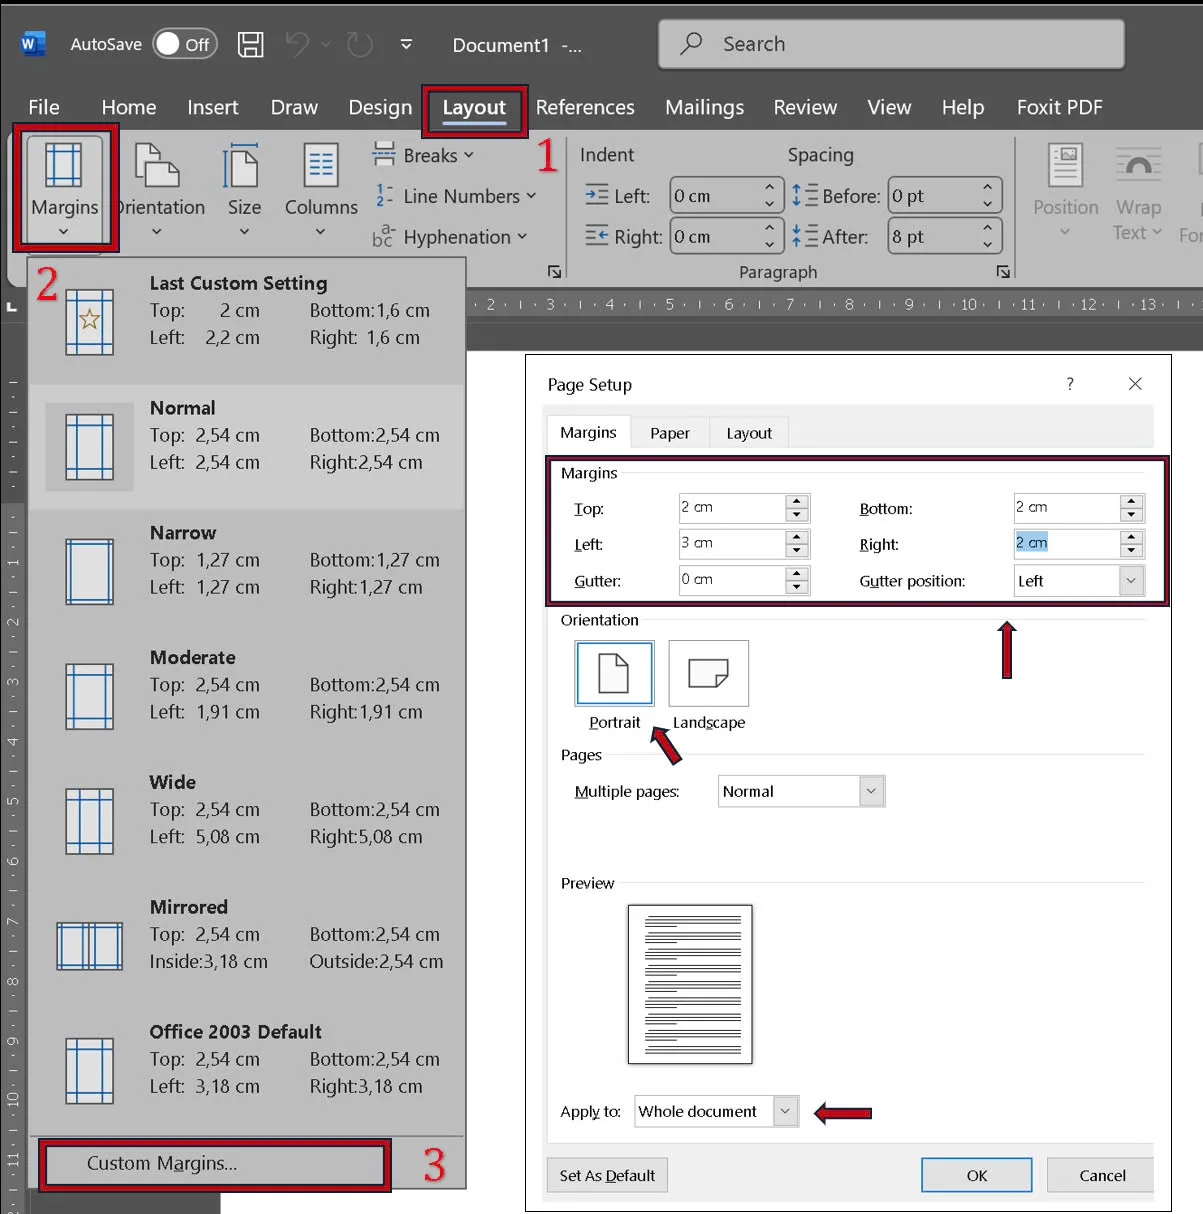Choose the Moderate margins preset
The image size is (1203, 1214).
(247, 696)
